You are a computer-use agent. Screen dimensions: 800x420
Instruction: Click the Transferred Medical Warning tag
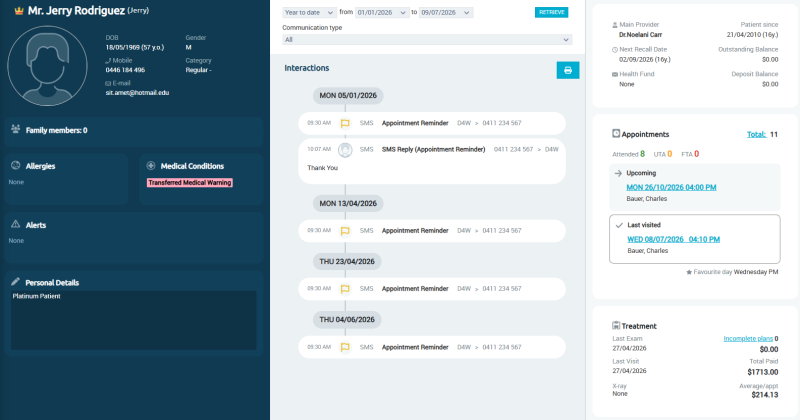pos(190,183)
